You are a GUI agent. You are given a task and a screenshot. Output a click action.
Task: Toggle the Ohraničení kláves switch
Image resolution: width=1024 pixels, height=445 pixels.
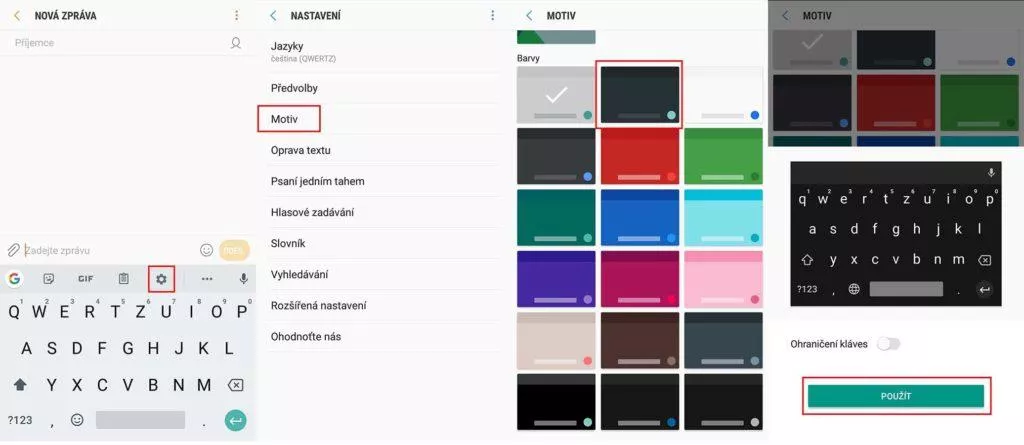pos(888,344)
